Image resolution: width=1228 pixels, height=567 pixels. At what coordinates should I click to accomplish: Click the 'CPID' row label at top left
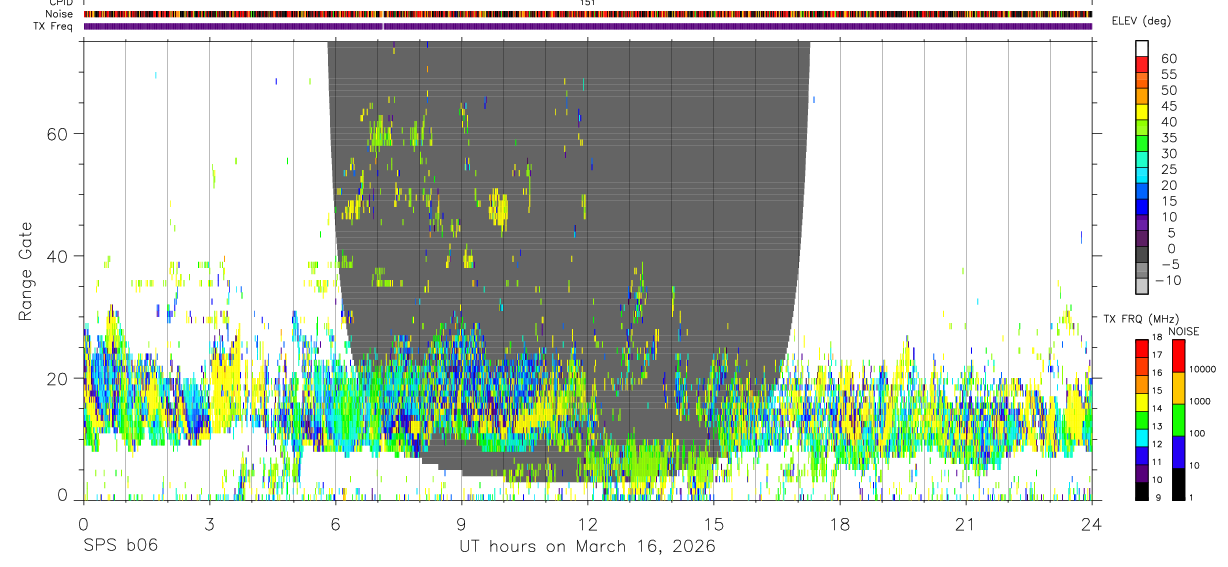pyautogui.click(x=59, y=3)
